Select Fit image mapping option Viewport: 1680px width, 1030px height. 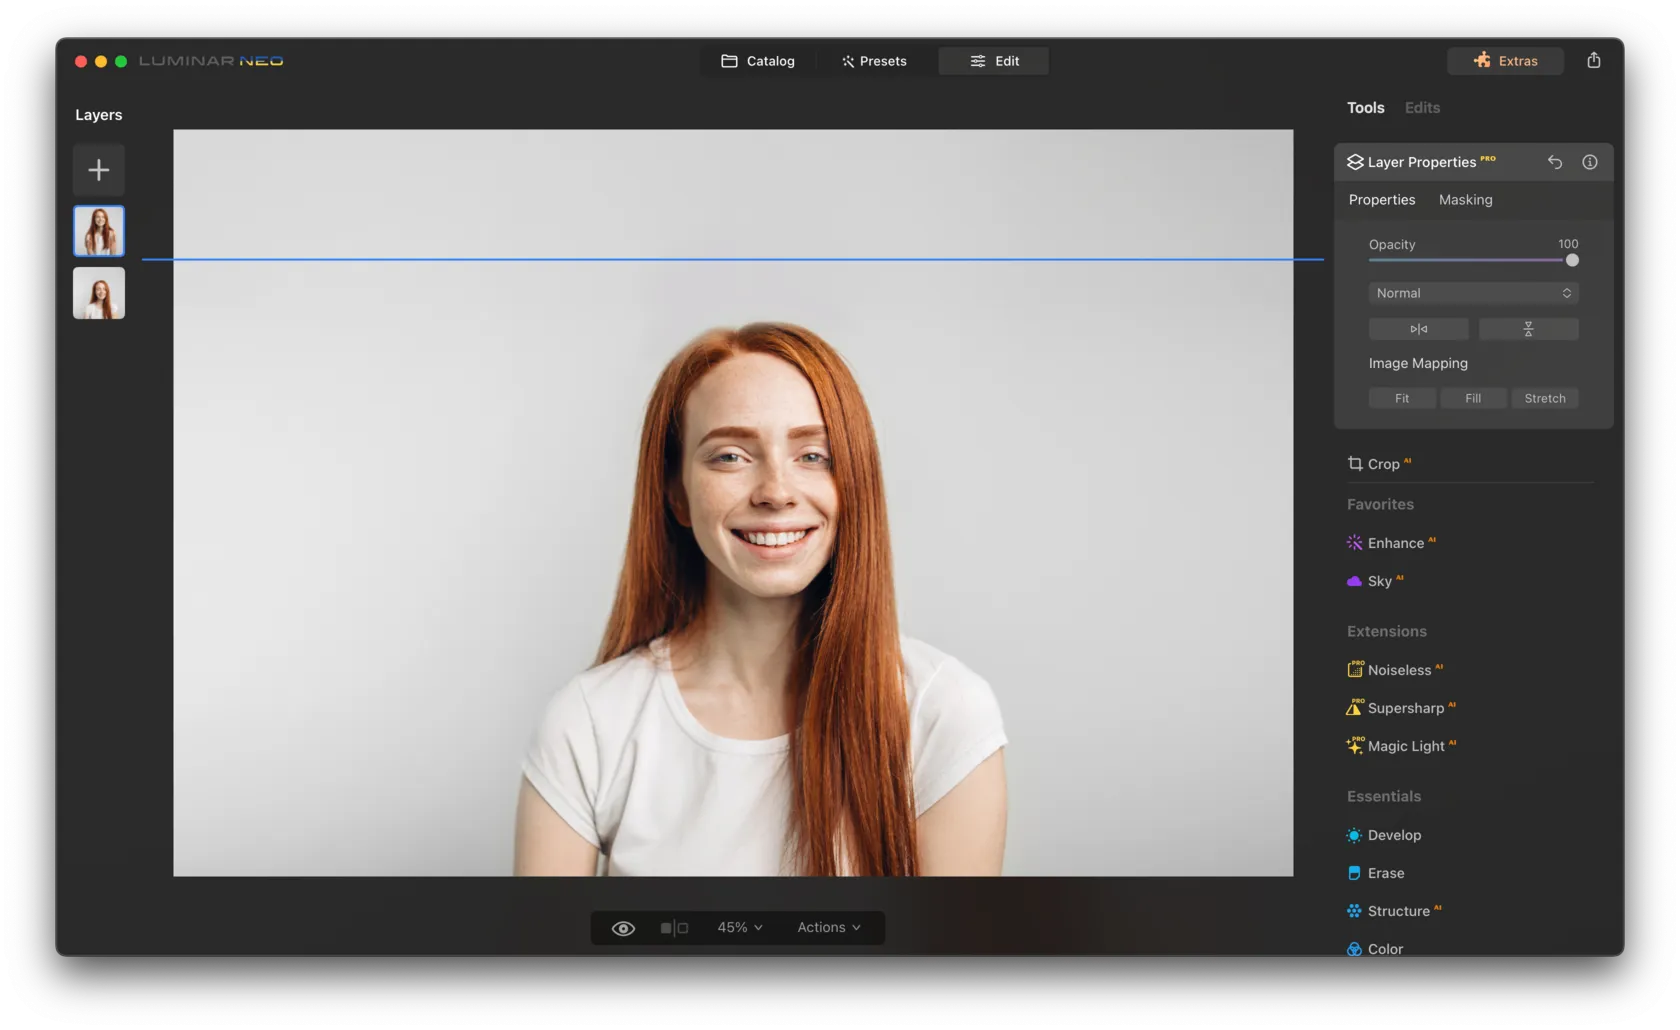pyautogui.click(x=1402, y=398)
